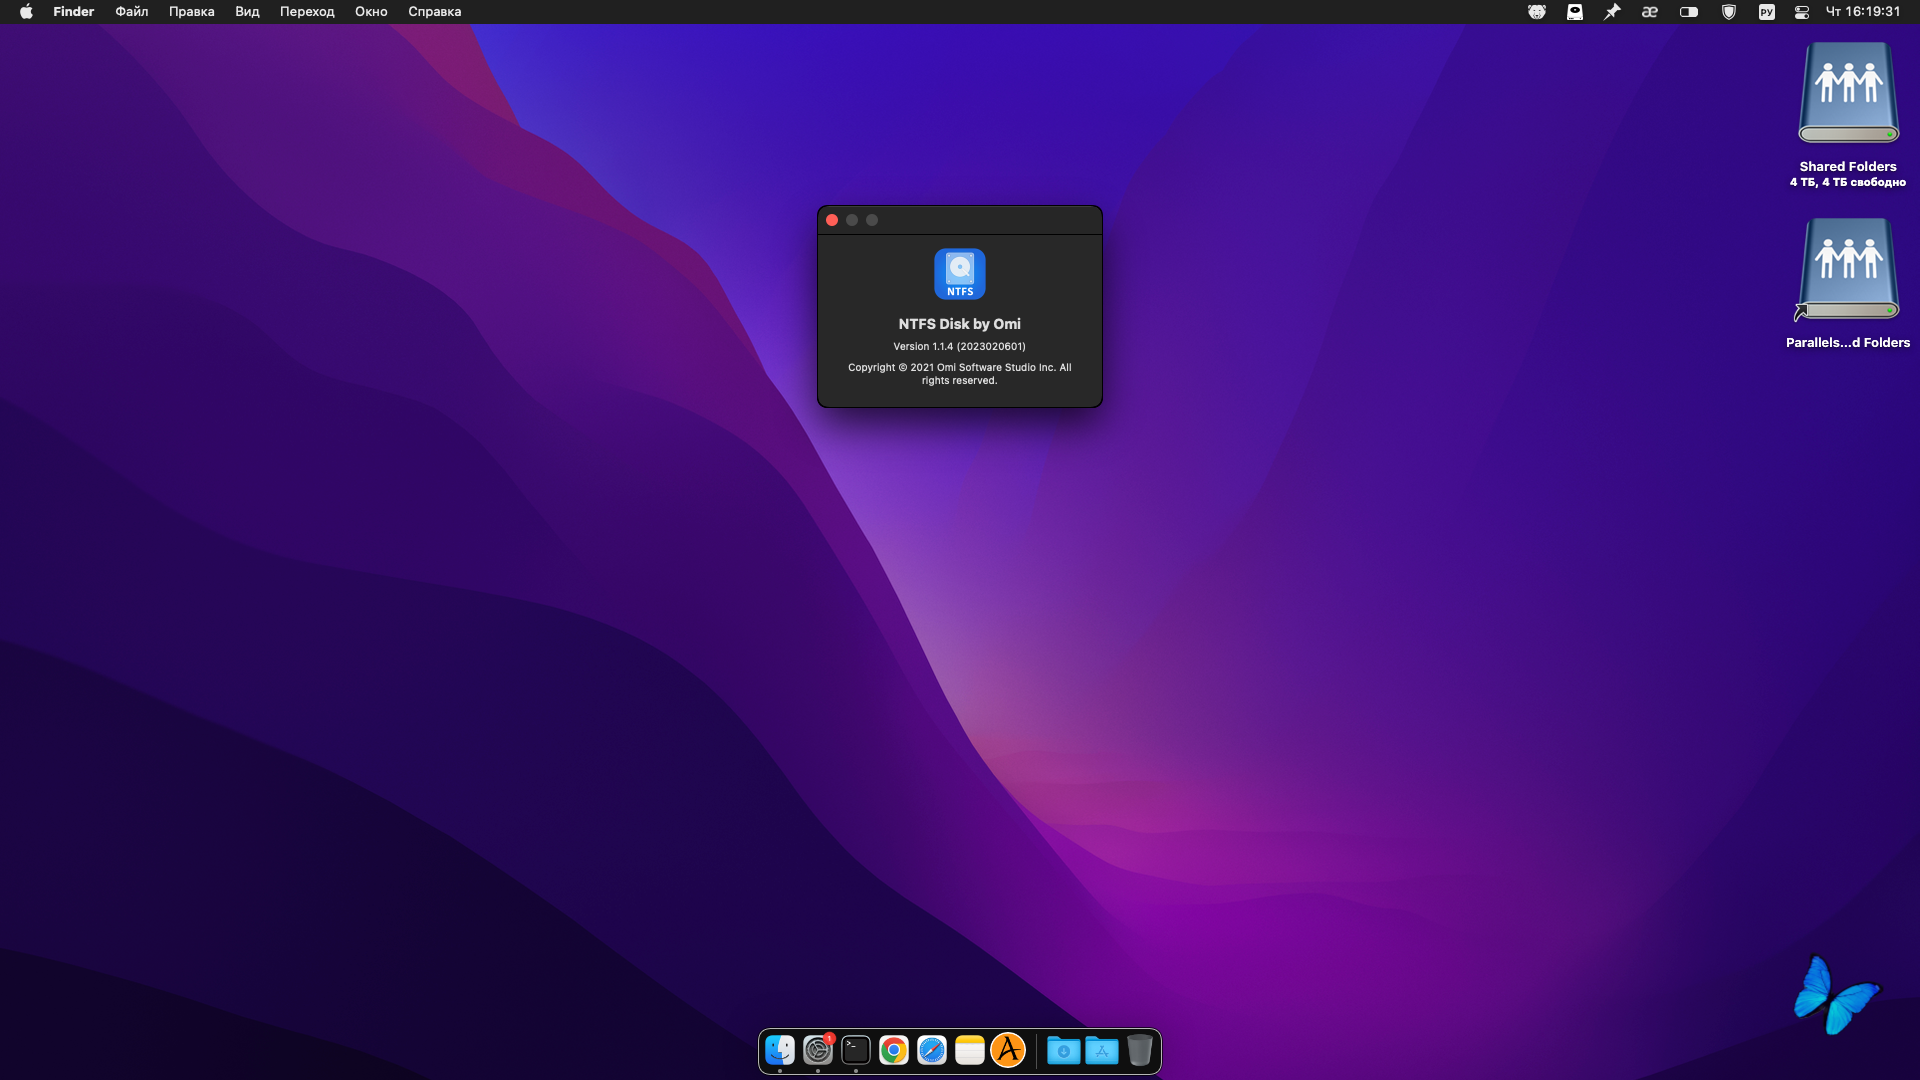Image resolution: width=1920 pixels, height=1080 pixels.
Task: Open Control Center toggles icon
Action: [x=1802, y=12]
